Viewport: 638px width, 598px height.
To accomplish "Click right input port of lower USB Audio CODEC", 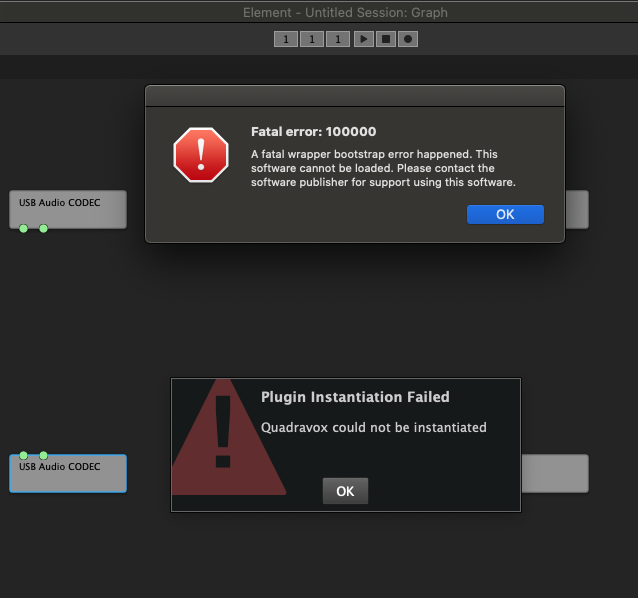I will click(44, 455).
